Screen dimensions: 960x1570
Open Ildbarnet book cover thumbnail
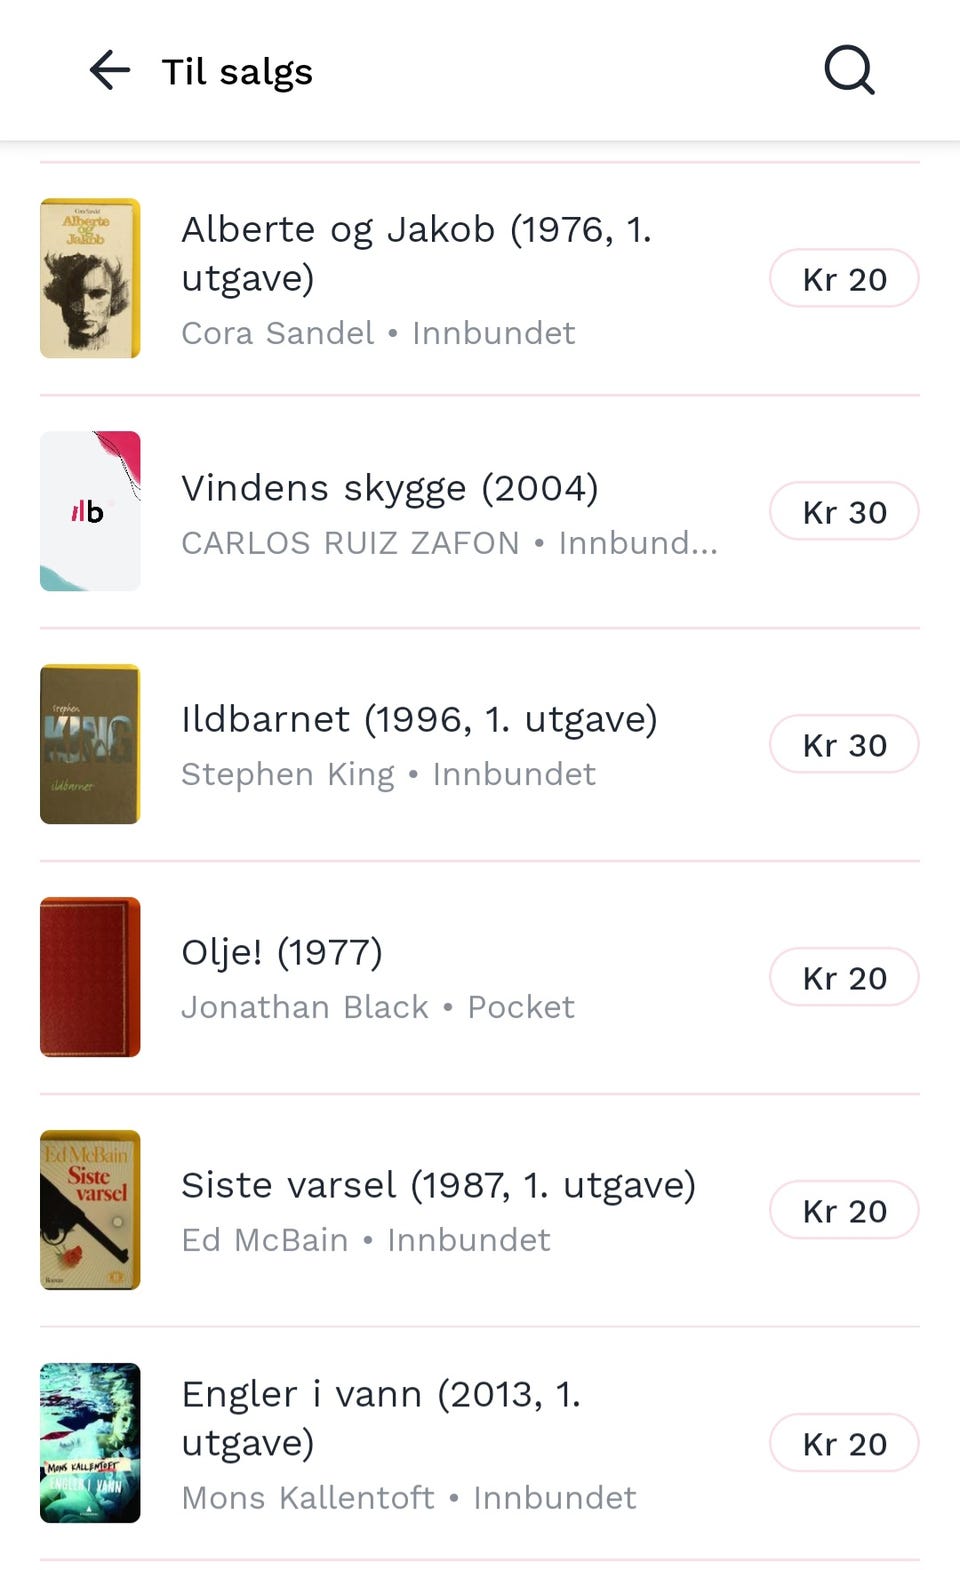pyautogui.click(x=90, y=744)
